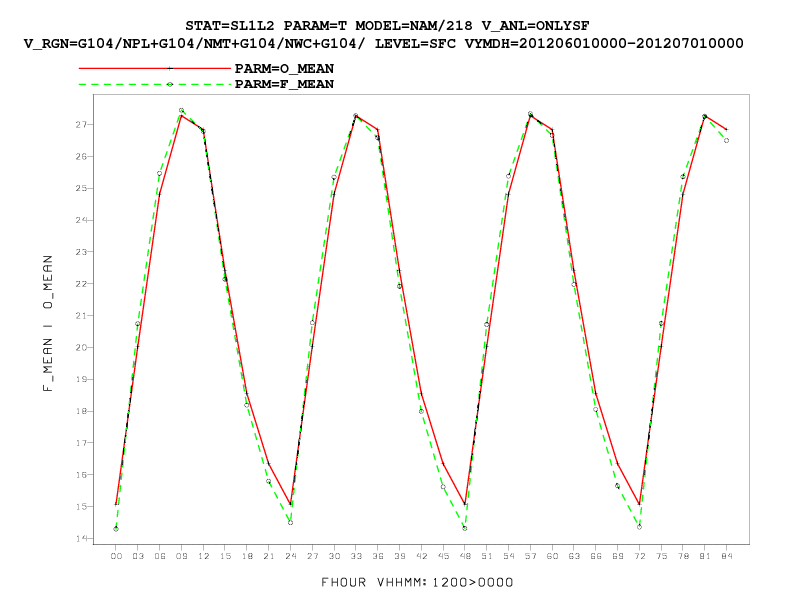The width and height of the screenshot is (792, 612).
Task: Click y-axis tick label 19
Action: click(81, 380)
